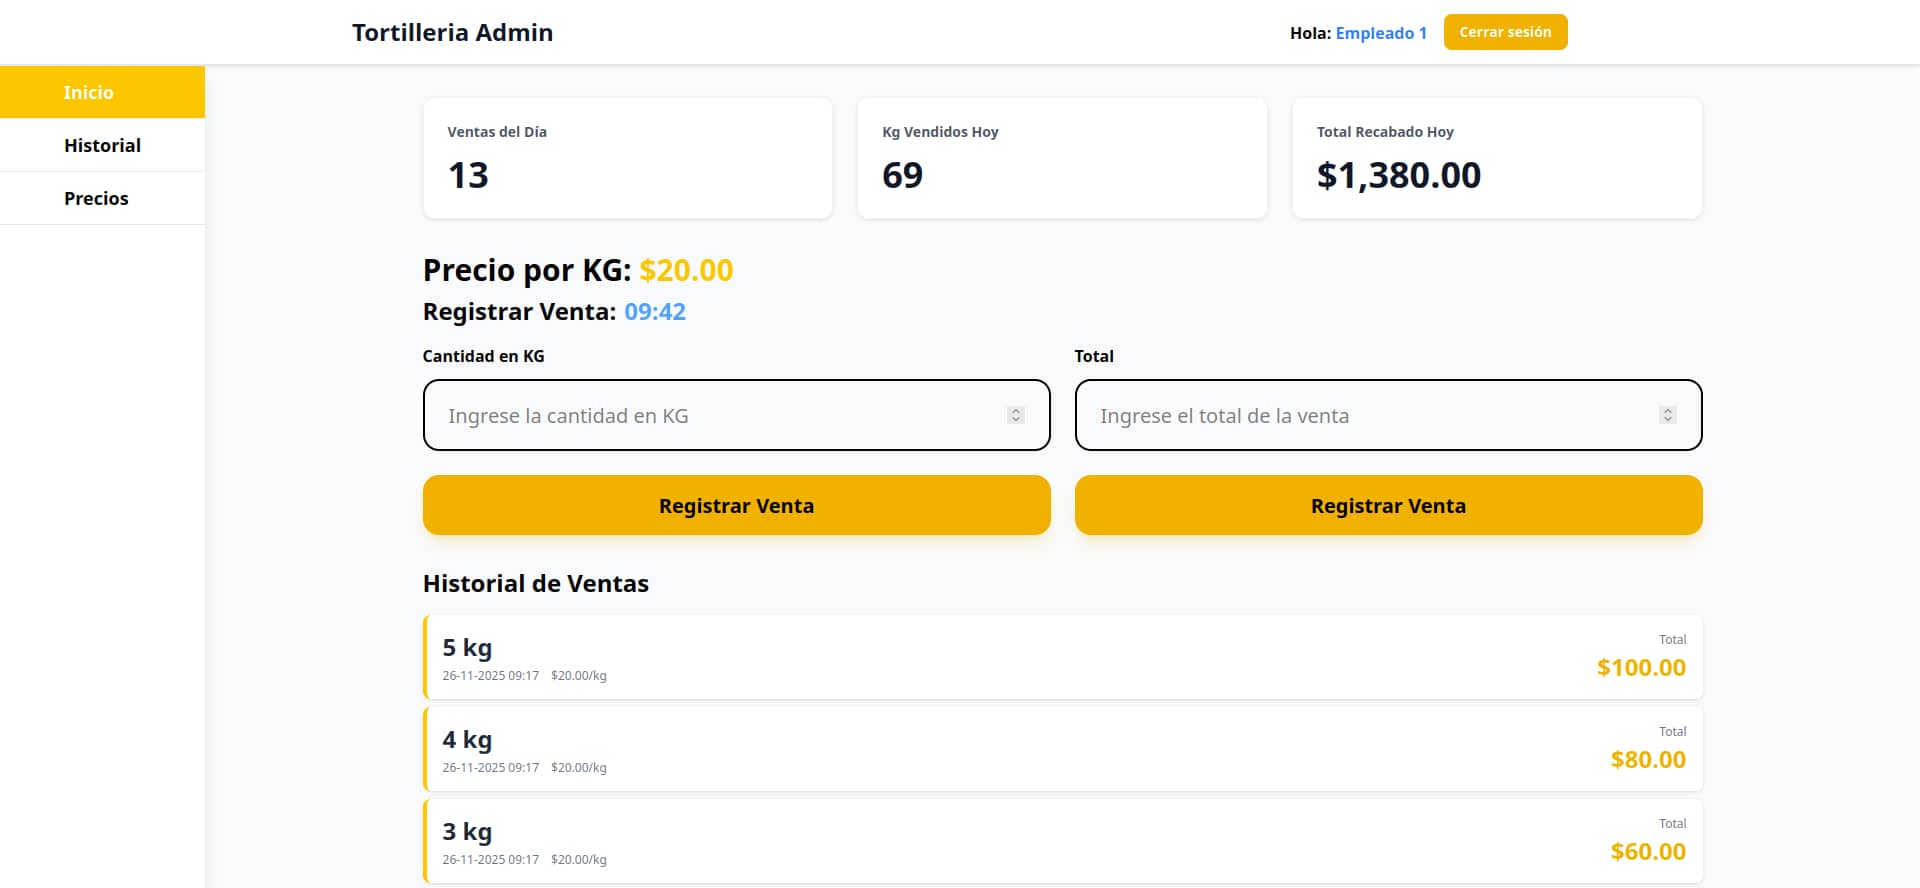Click the Cerrar sesión button
Screen dimensions: 1920x888
(x=1505, y=32)
